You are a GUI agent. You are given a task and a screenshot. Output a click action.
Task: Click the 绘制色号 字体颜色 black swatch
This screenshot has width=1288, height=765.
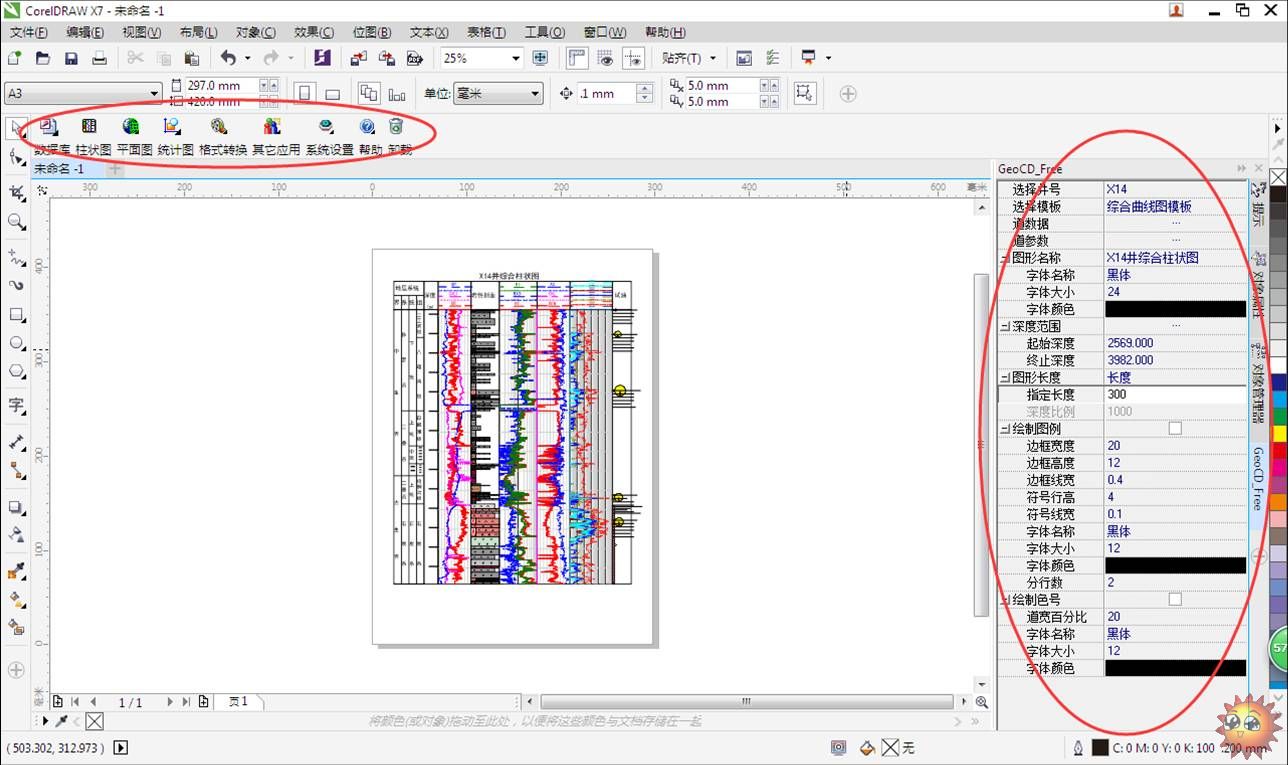point(1175,667)
